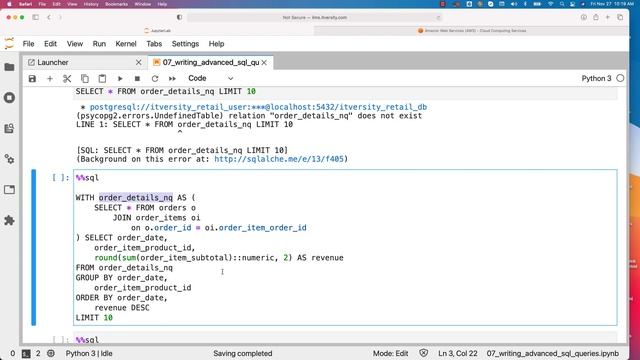Show Running Terminals and Kernels panel

pyautogui.click(x=9, y=98)
